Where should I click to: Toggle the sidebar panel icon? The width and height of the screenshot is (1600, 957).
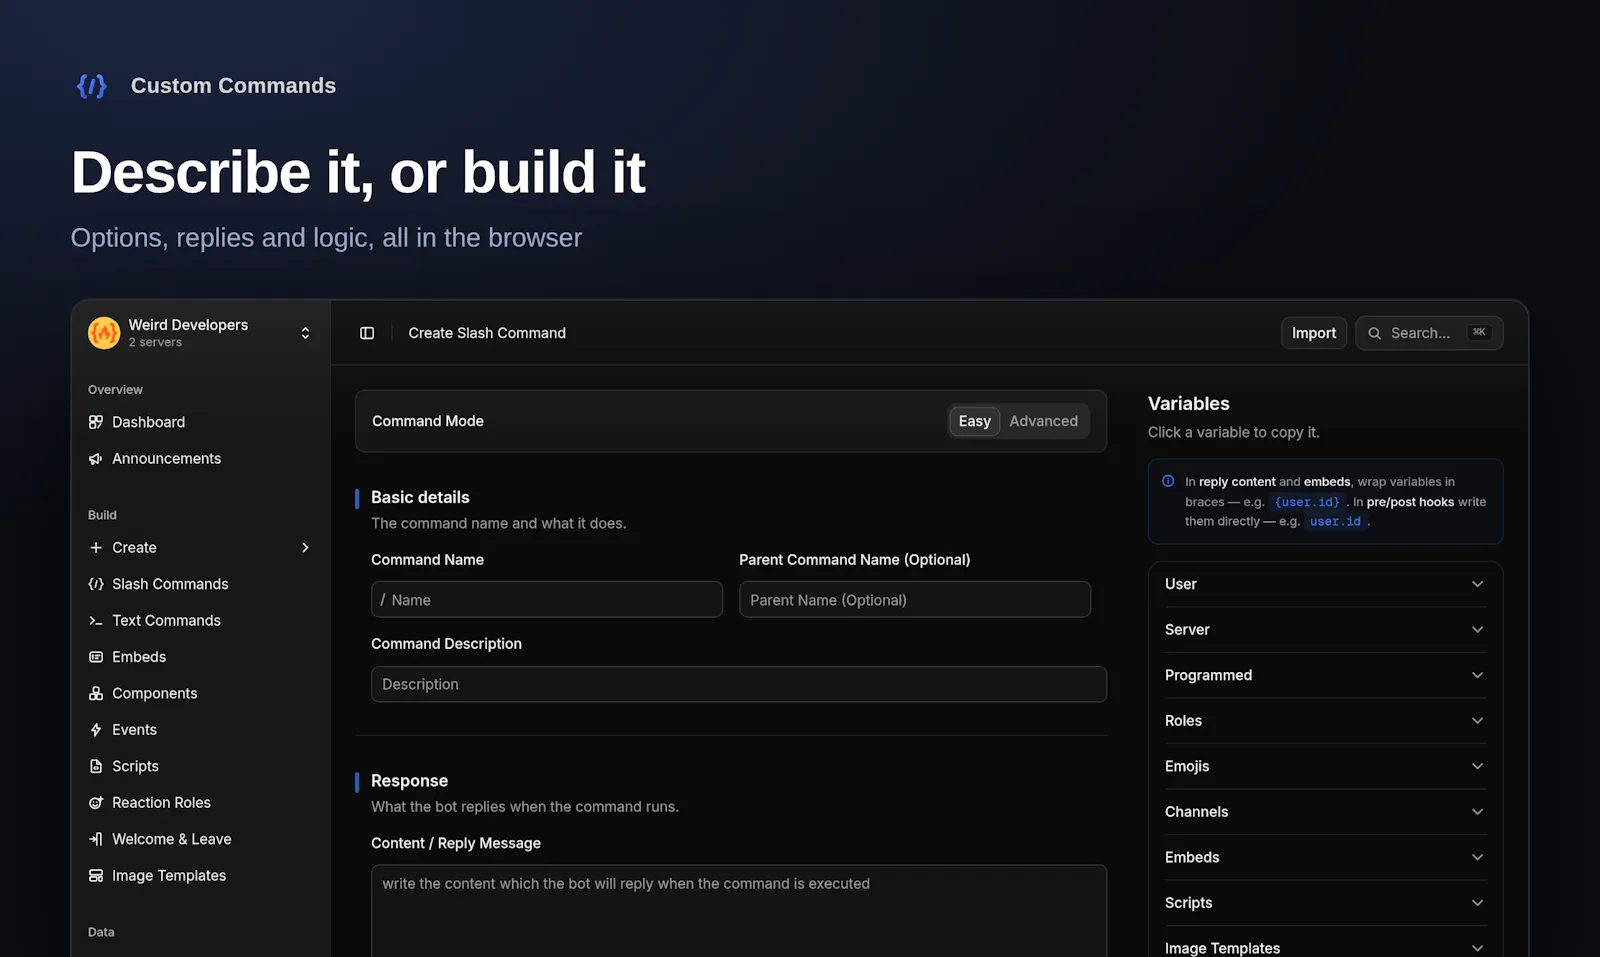click(367, 333)
